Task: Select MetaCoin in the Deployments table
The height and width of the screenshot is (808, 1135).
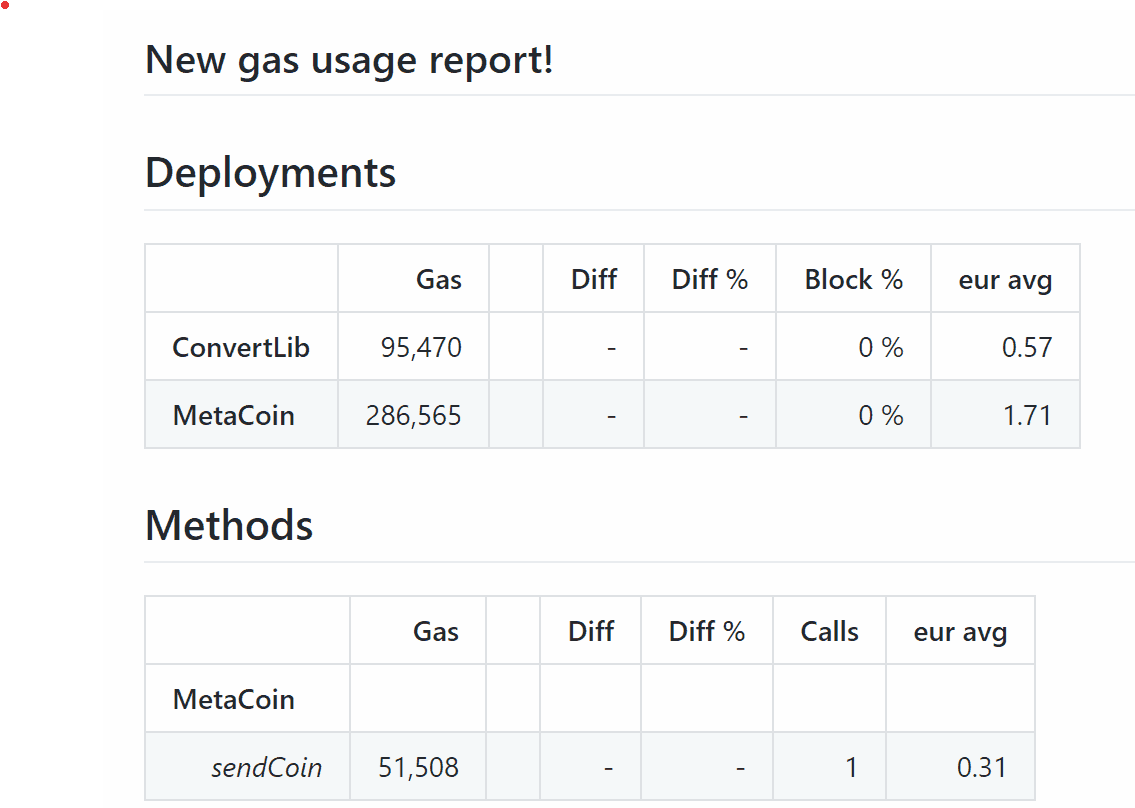Action: [233, 415]
